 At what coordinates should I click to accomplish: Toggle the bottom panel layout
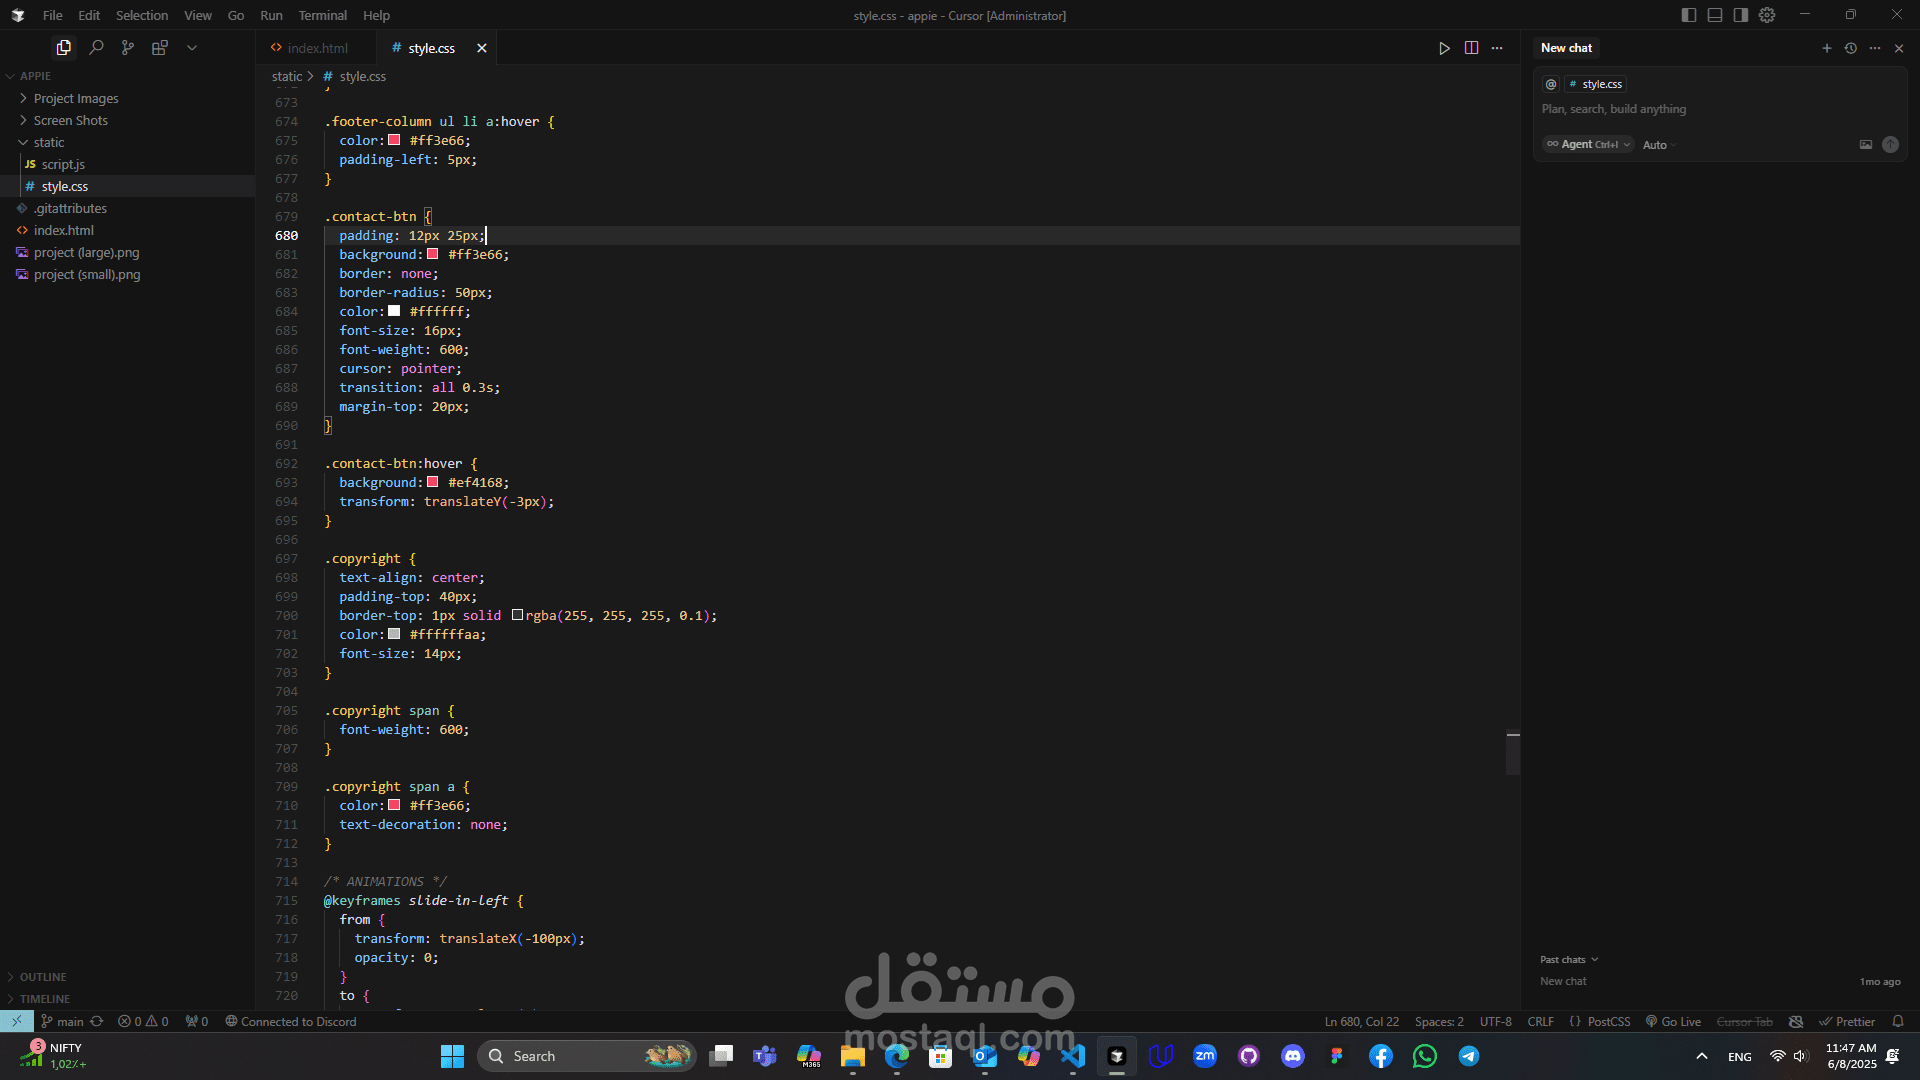pyautogui.click(x=1715, y=15)
